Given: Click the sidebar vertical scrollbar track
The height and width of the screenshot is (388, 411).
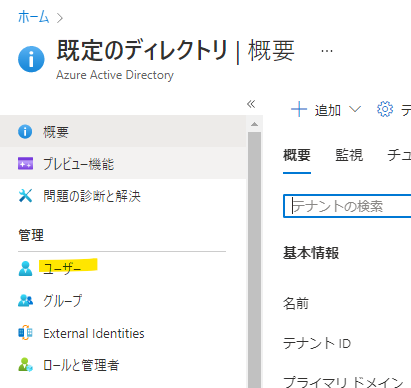Looking at the screenshot, I should [254, 260].
